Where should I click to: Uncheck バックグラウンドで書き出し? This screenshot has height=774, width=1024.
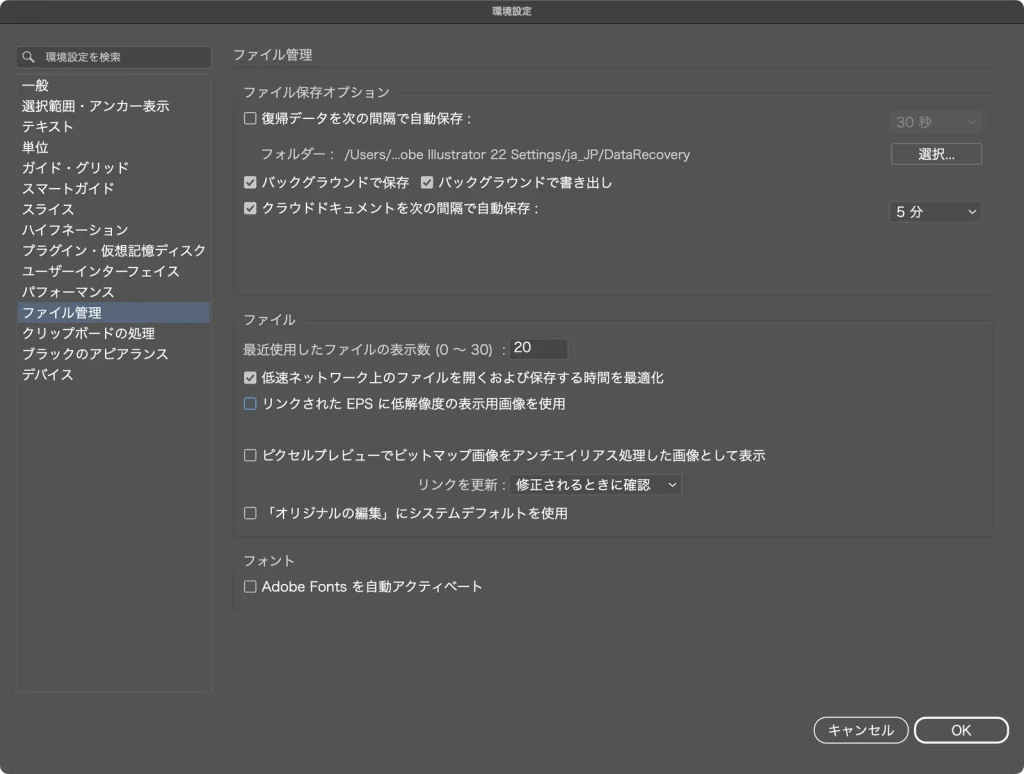coord(427,182)
